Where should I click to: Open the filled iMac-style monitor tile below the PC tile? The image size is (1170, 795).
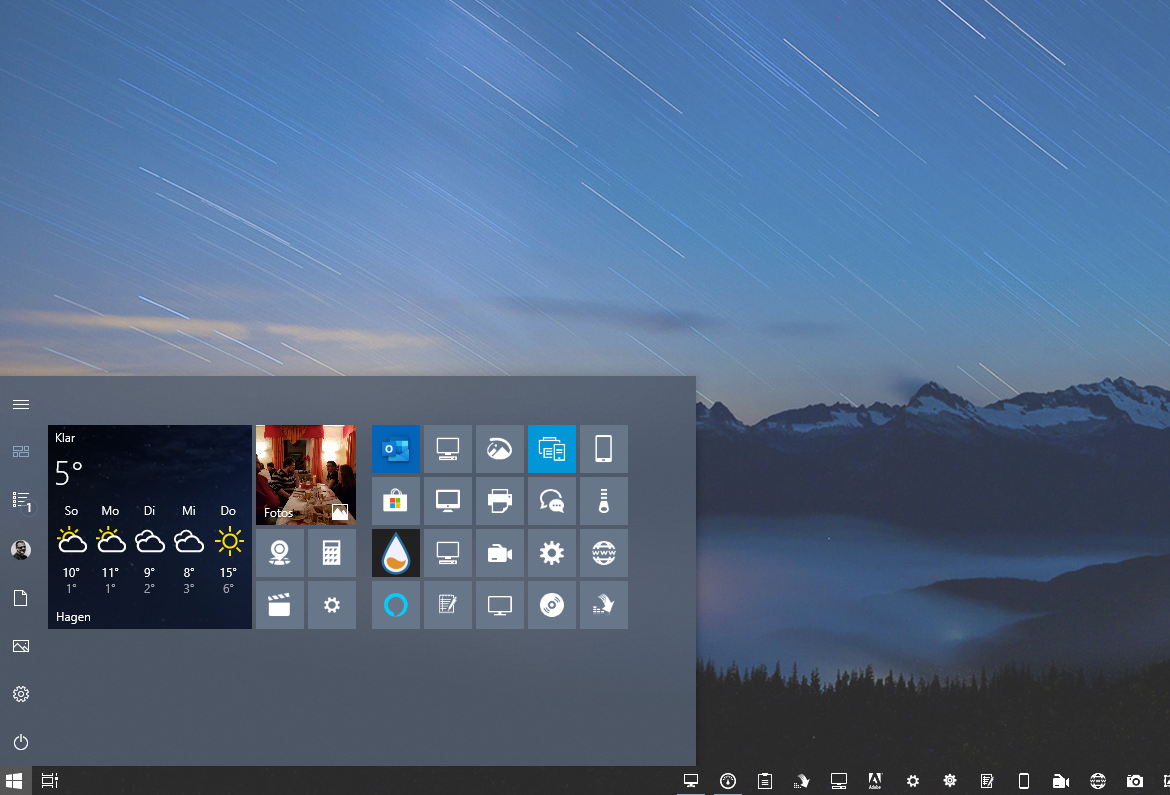pyautogui.click(x=448, y=501)
